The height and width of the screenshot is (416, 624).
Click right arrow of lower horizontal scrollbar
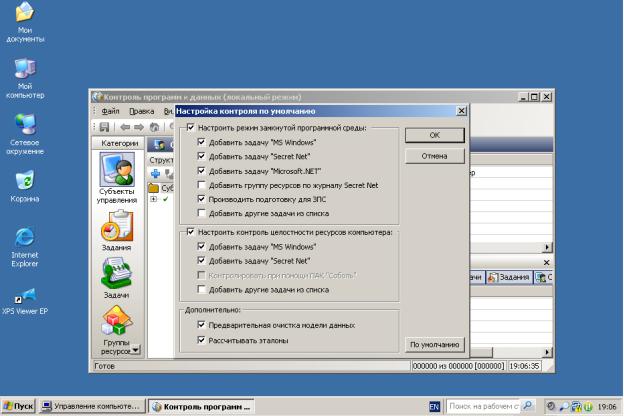(547, 352)
